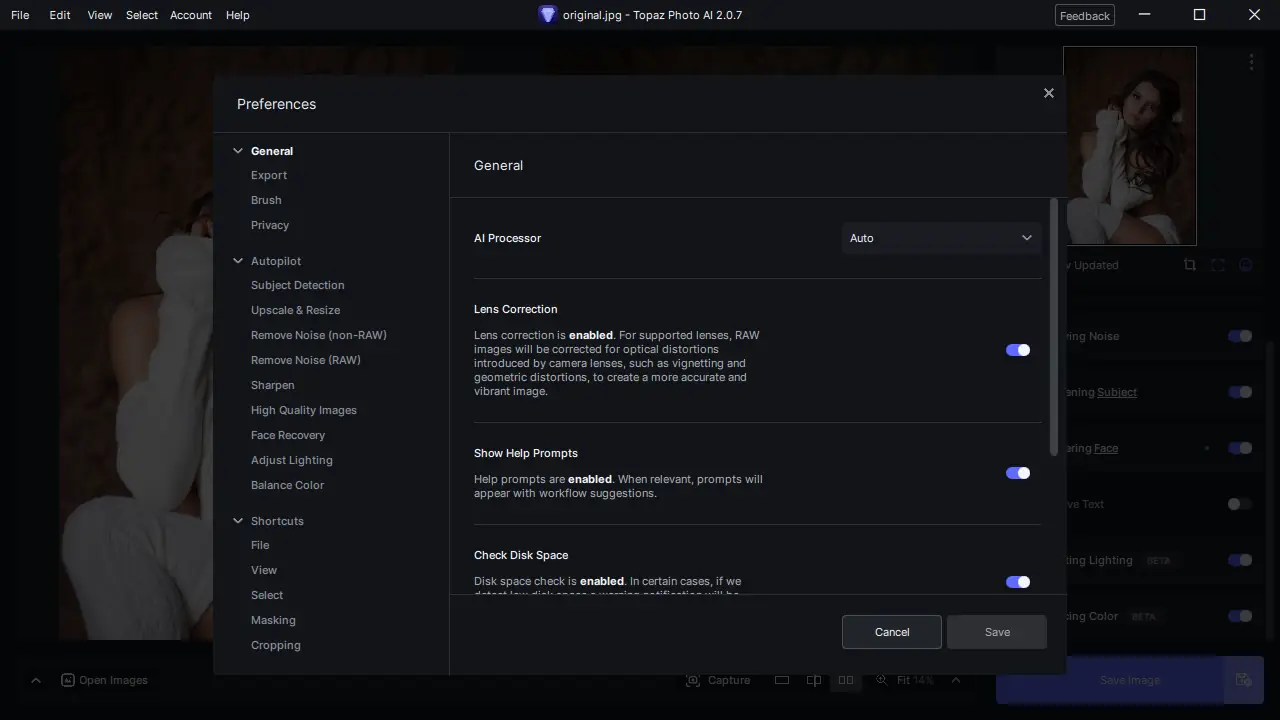The width and height of the screenshot is (1280, 720).
Task: Open the three-dot menu above the thumbnail
Action: (1251, 62)
